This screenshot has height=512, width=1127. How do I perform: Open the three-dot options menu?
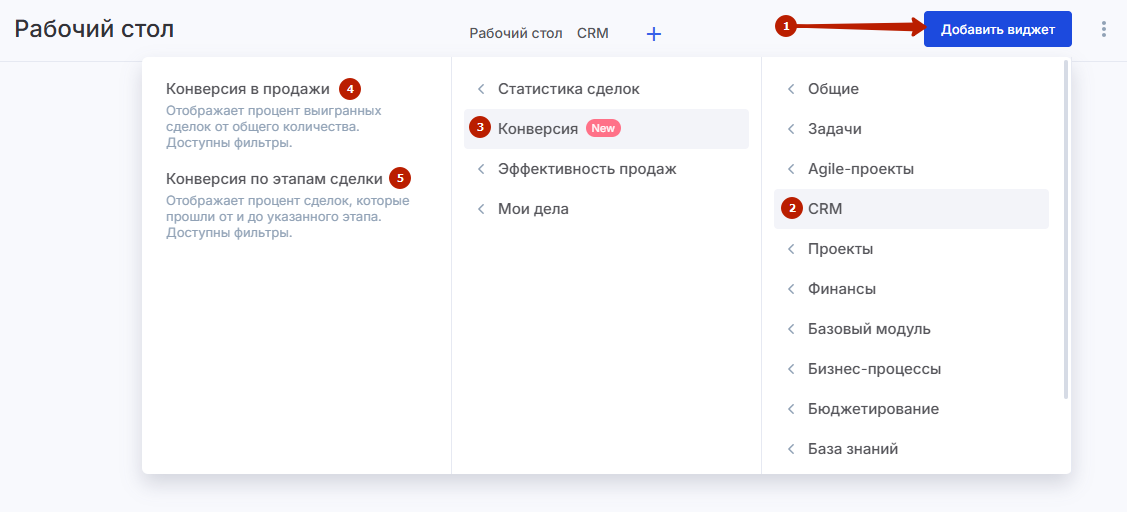[1104, 29]
